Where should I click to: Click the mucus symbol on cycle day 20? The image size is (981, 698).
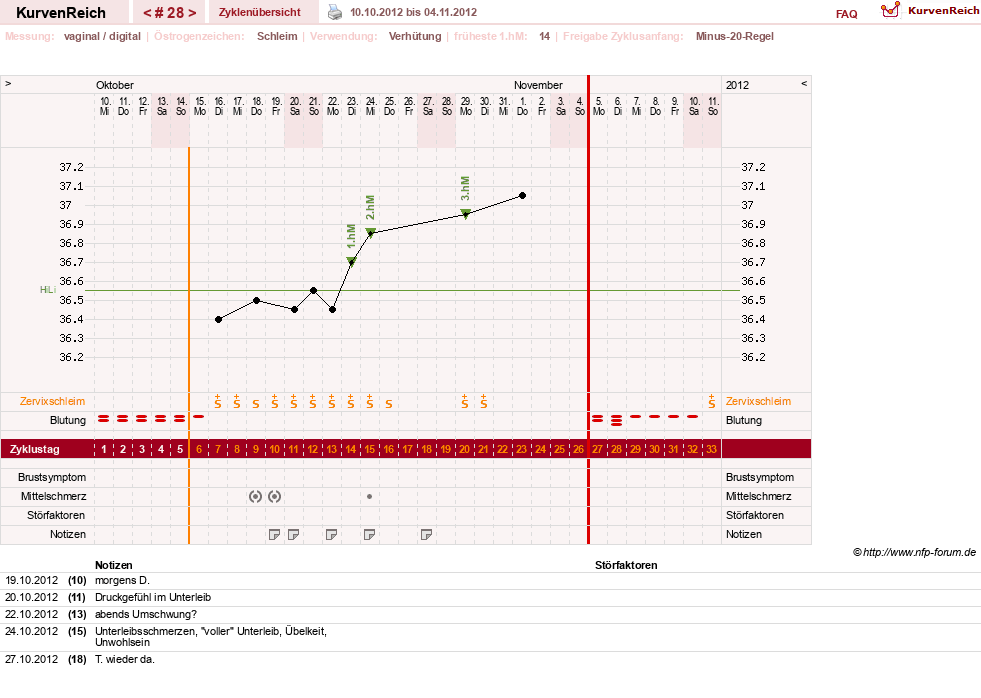(x=464, y=402)
